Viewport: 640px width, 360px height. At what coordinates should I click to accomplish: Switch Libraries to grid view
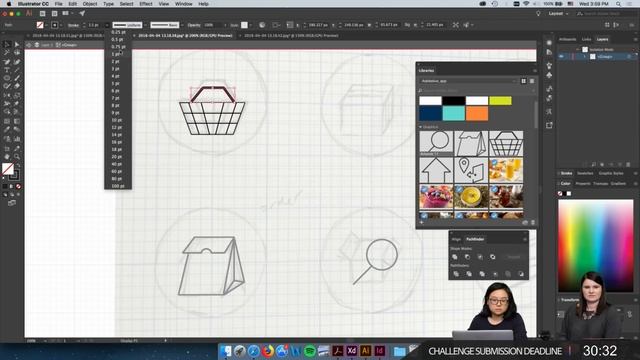(x=524, y=81)
